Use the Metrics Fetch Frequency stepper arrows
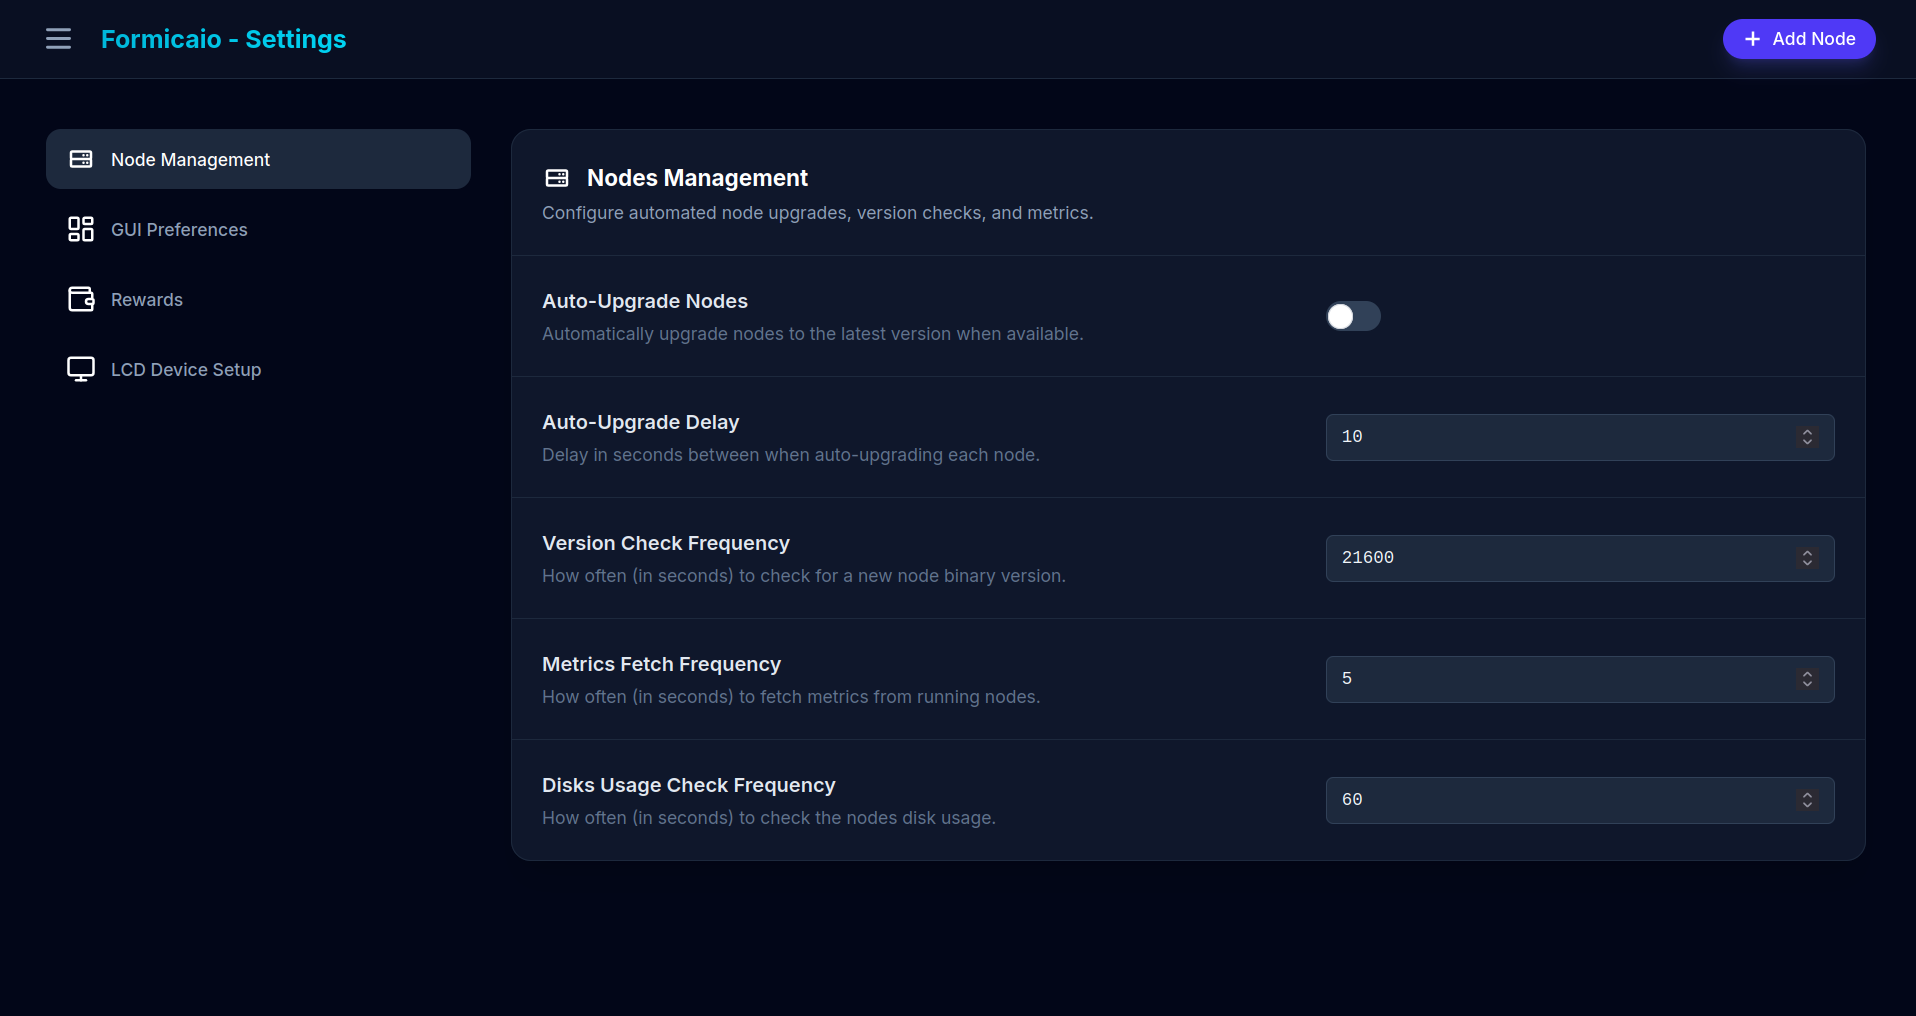The height and width of the screenshot is (1016, 1916). (1807, 679)
